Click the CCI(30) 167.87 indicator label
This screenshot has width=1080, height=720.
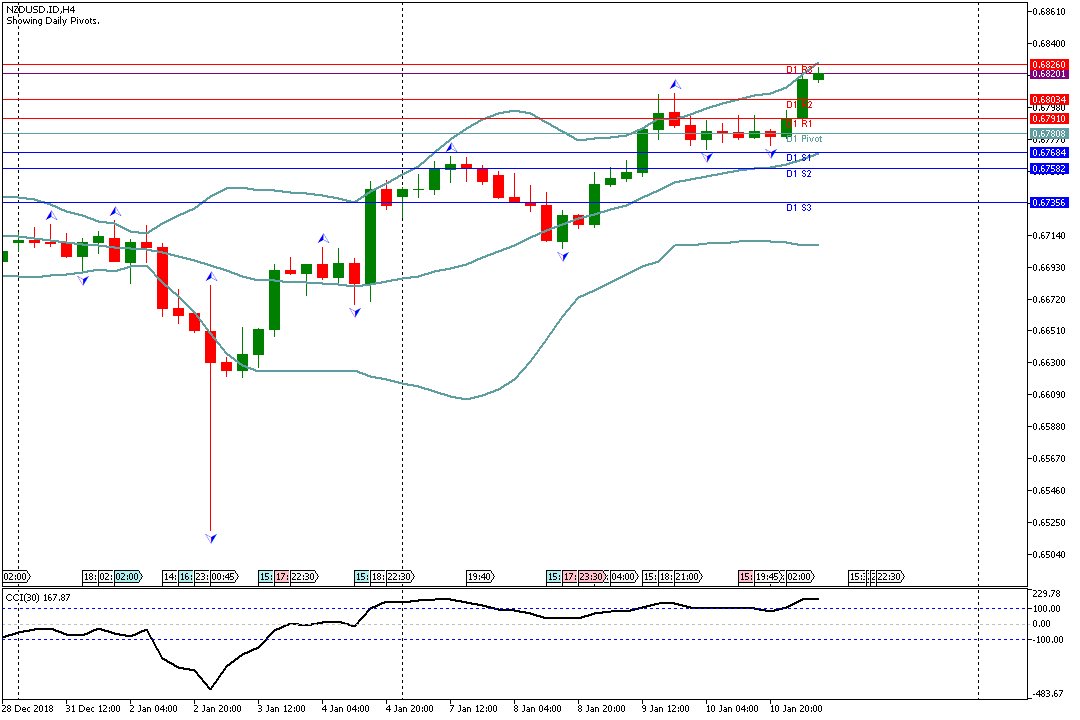pyautogui.click(x=38, y=597)
